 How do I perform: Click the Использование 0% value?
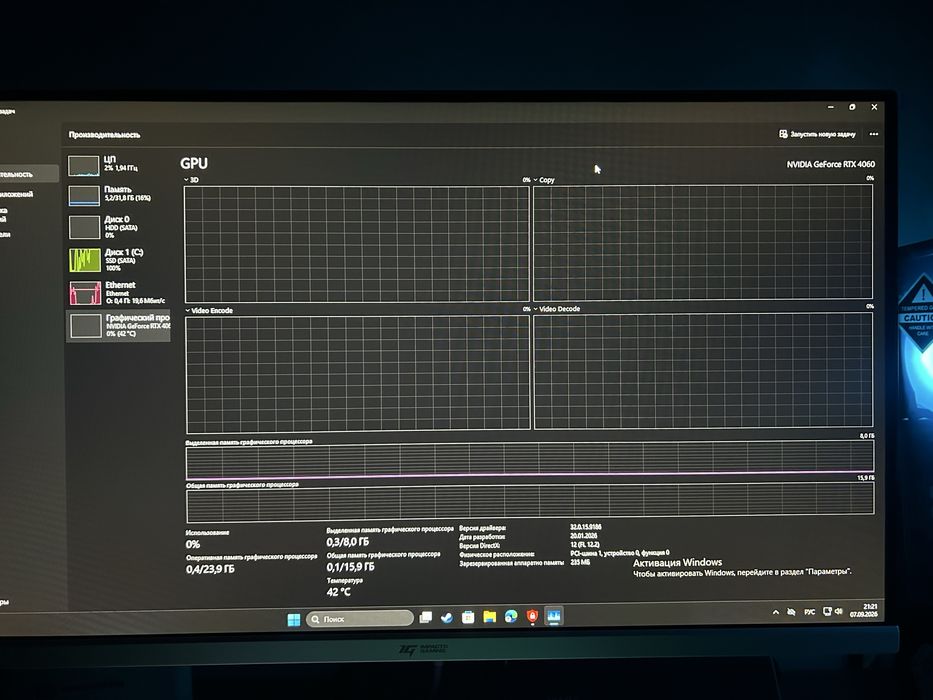pyautogui.click(x=193, y=544)
